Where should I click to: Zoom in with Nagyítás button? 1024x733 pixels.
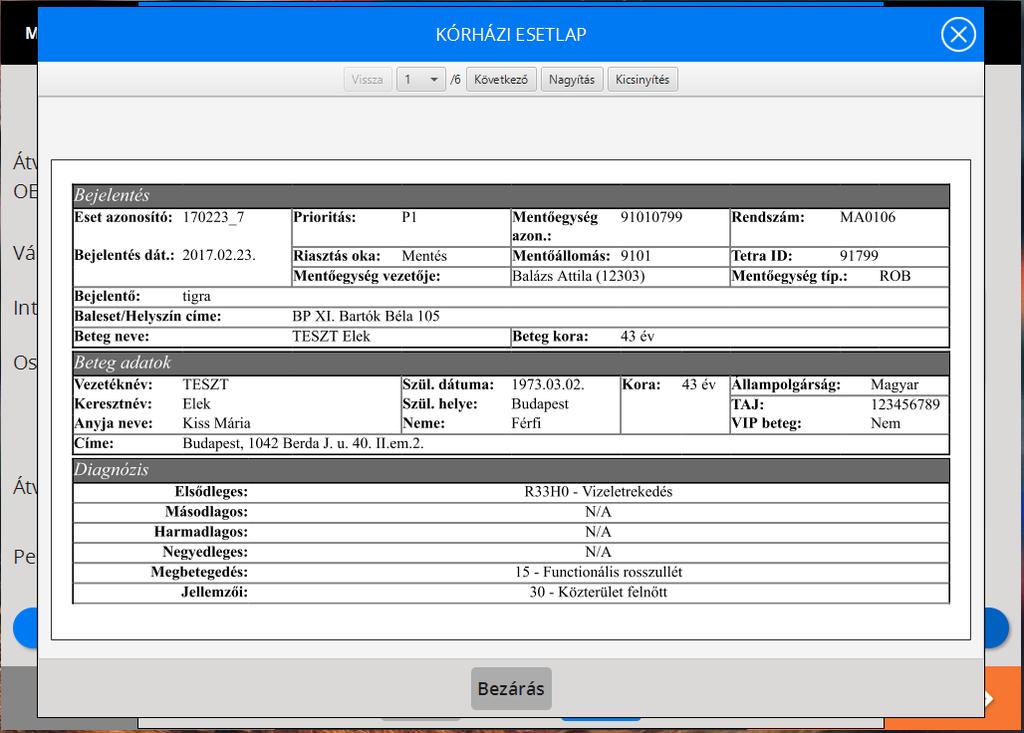[x=571, y=80]
